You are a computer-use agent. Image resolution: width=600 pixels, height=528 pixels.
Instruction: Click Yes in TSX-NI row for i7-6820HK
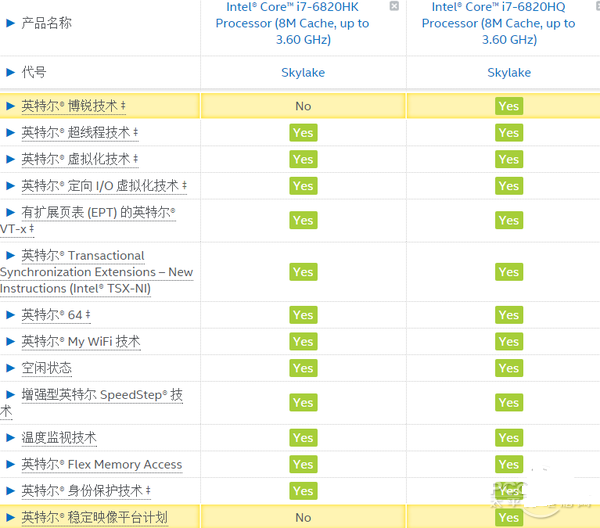(x=303, y=272)
